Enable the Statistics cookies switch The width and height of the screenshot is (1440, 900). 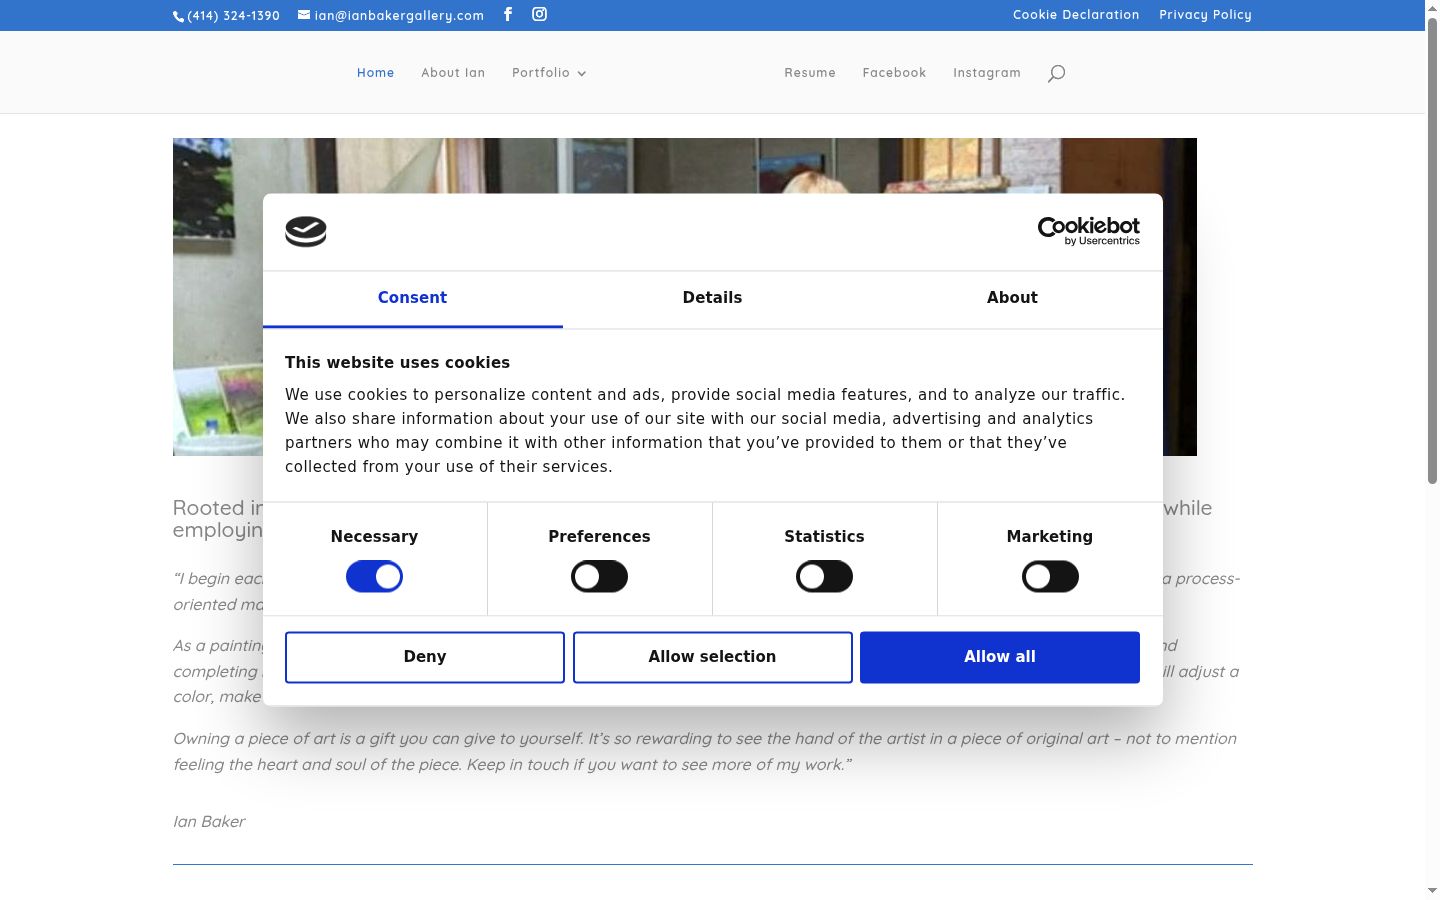tap(824, 577)
